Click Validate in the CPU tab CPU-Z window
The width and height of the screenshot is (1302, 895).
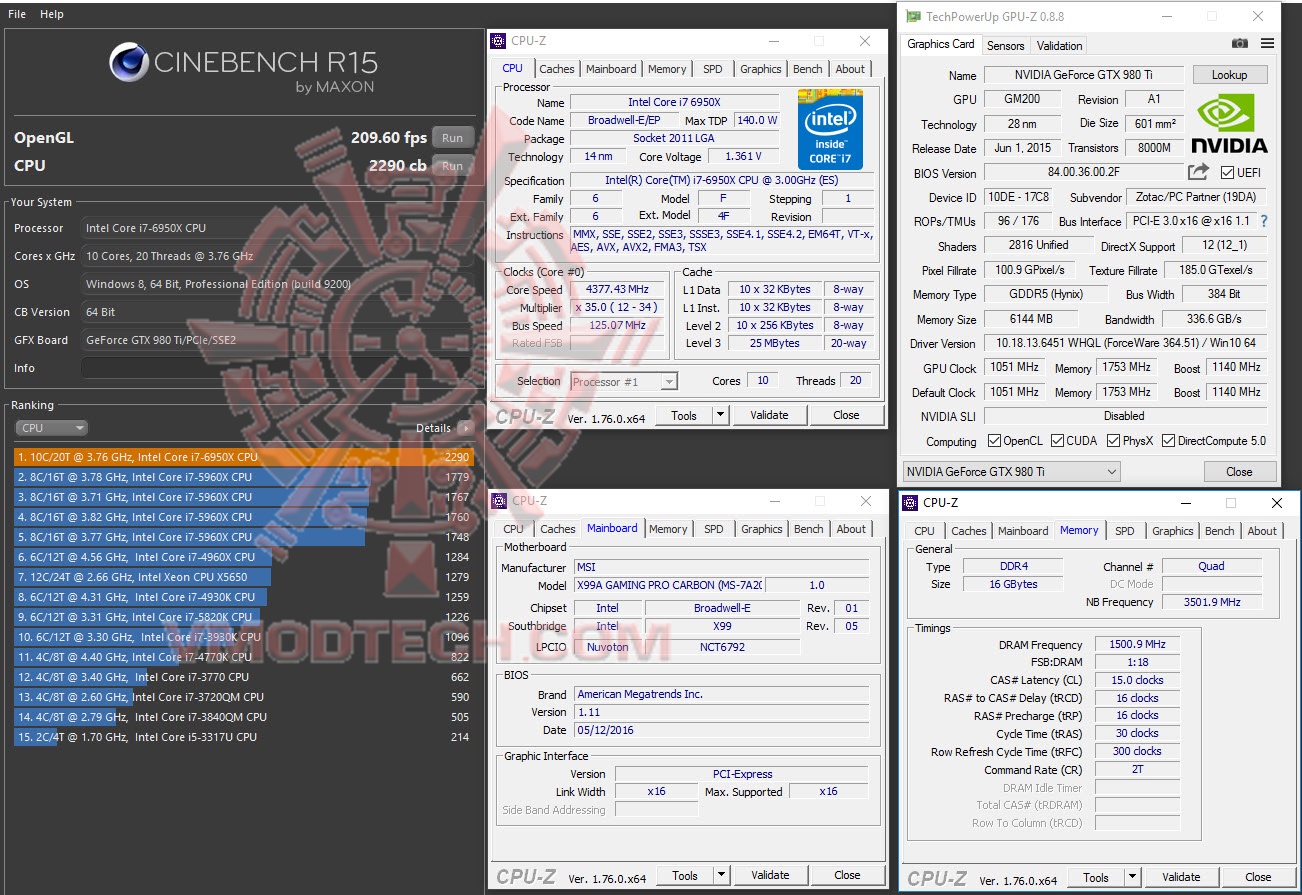tap(769, 415)
